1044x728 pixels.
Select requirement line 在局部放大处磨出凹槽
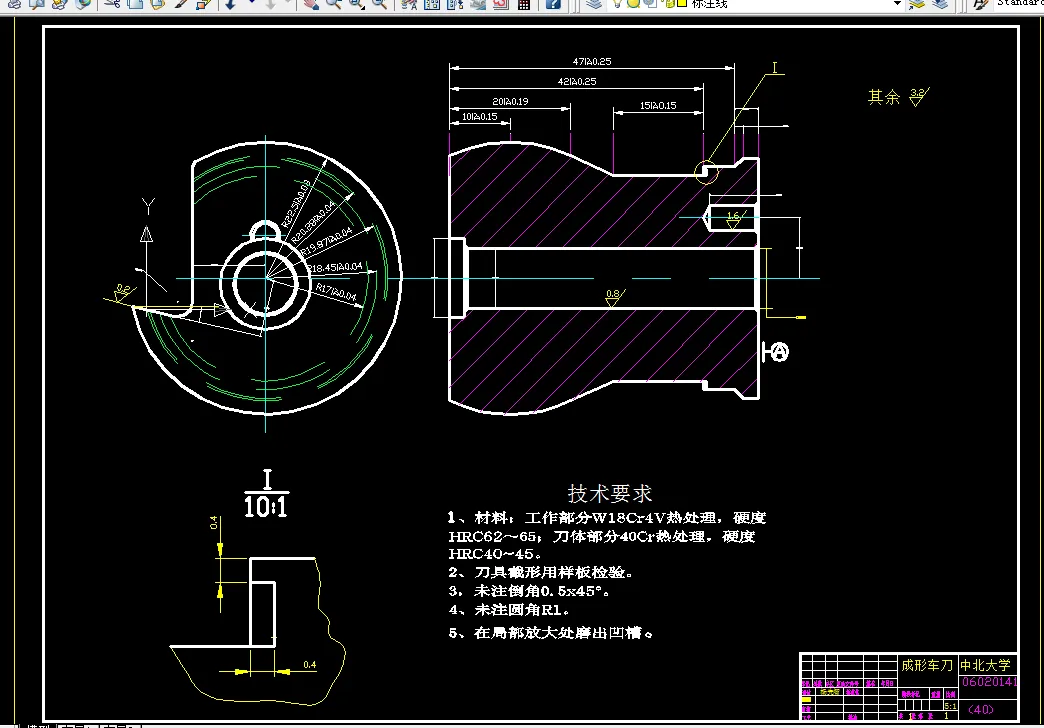(x=551, y=633)
